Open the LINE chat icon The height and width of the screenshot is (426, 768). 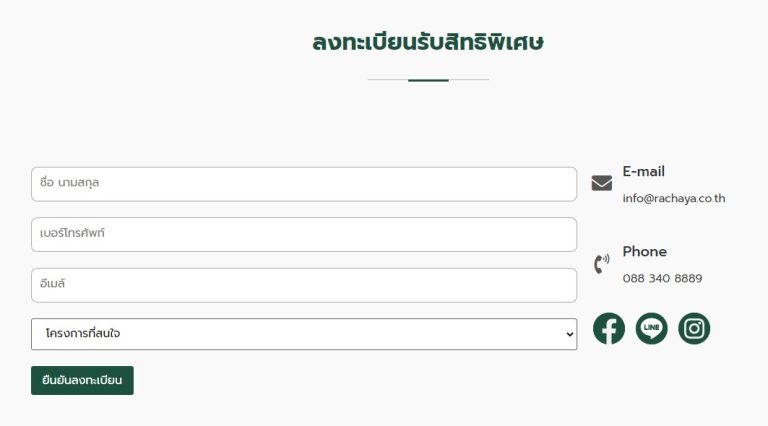pyautogui.click(x=651, y=329)
